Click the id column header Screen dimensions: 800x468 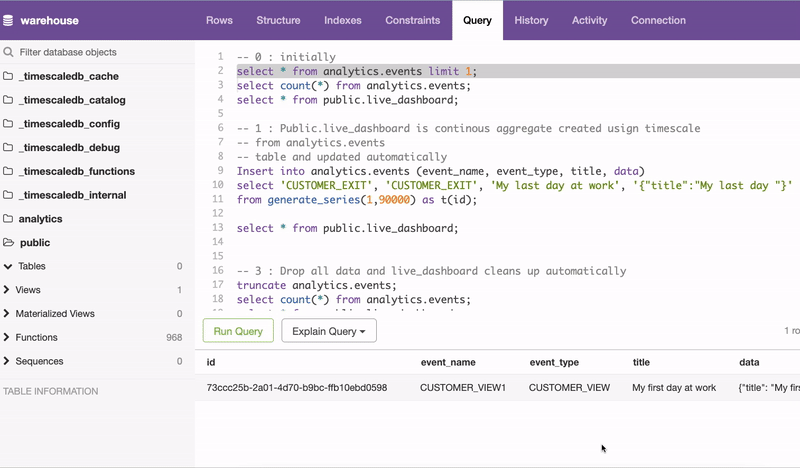(x=211, y=362)
